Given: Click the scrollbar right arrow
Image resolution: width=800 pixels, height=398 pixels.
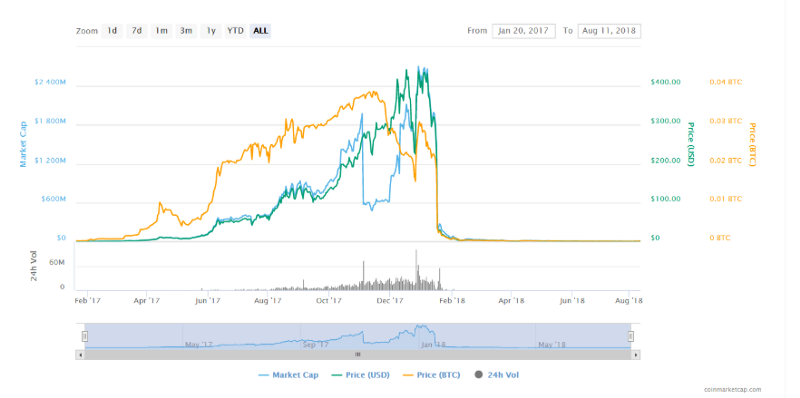Looking at the screenshot, I should [636, 354].
